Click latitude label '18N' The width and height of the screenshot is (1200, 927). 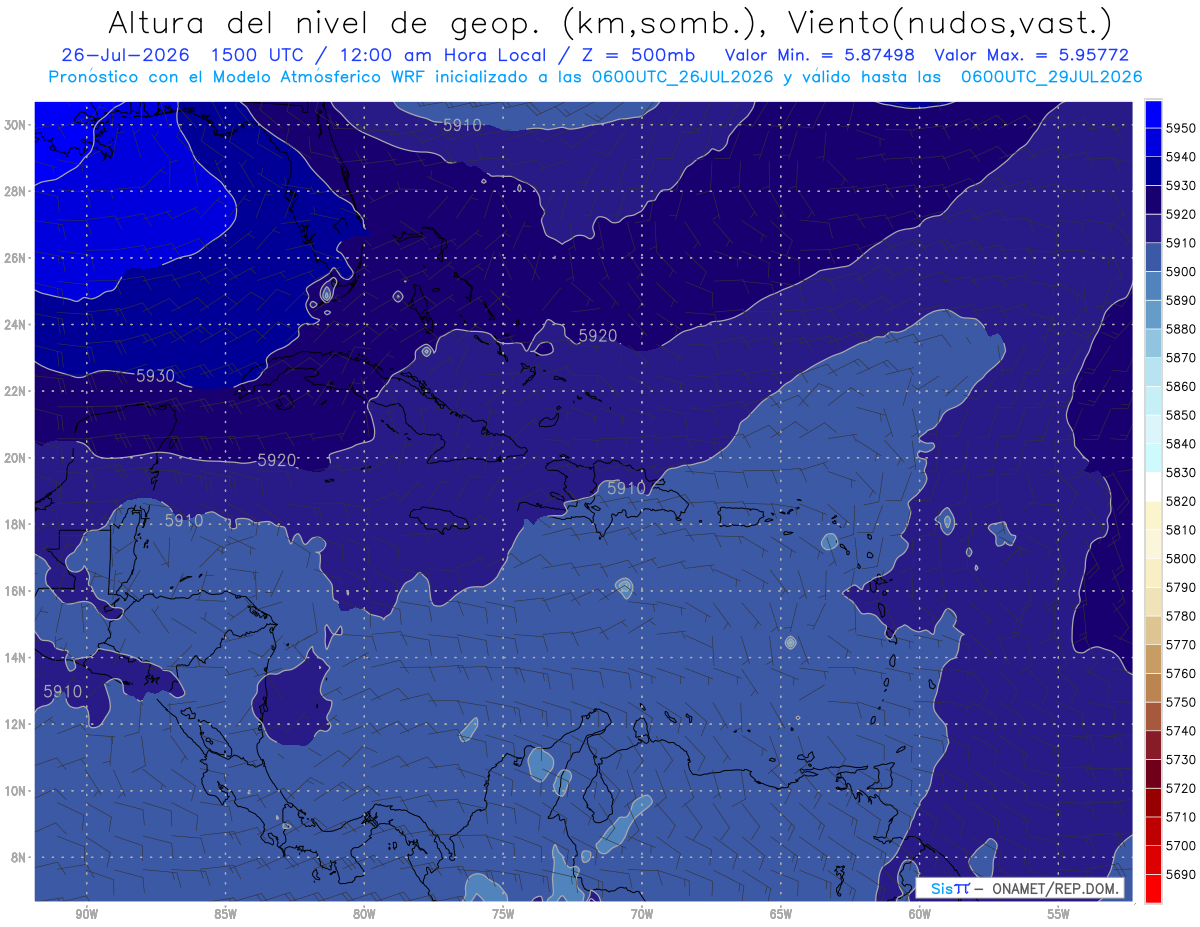pos(14,524)
